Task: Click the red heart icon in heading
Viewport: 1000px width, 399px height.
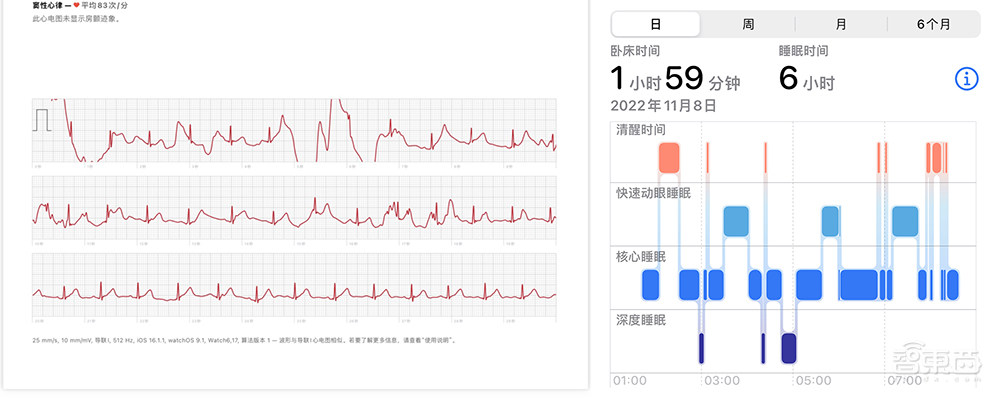Action: [x=77, y=5]
